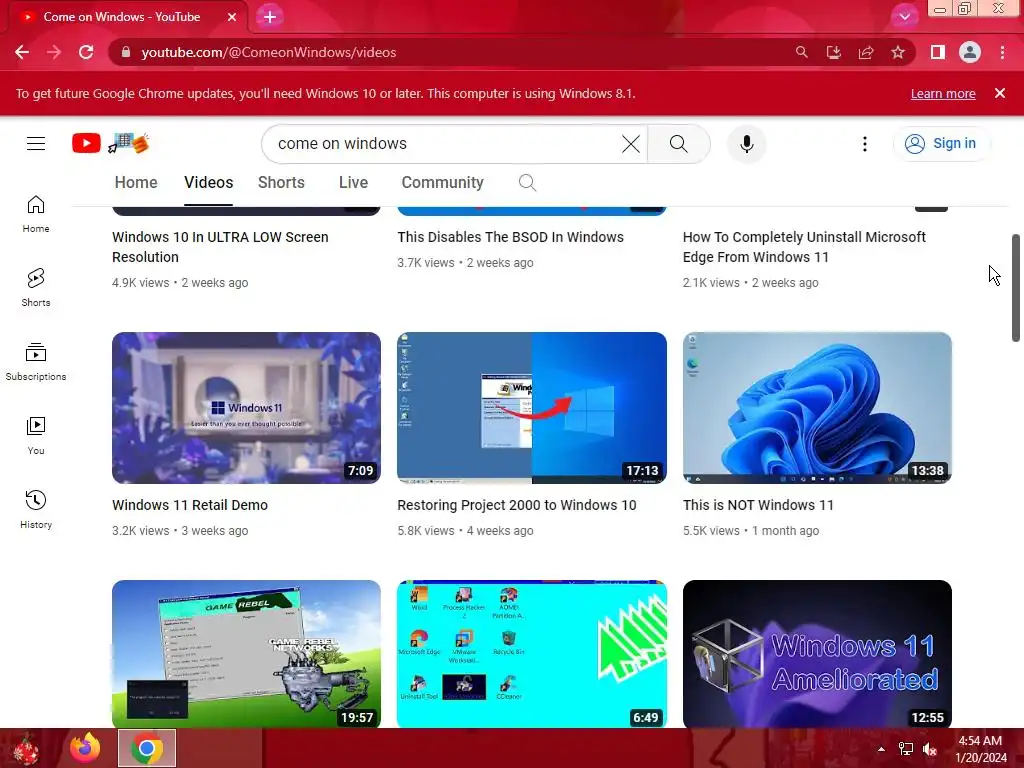Open Subscriptions in the sidebar

[x=36, y=362]
